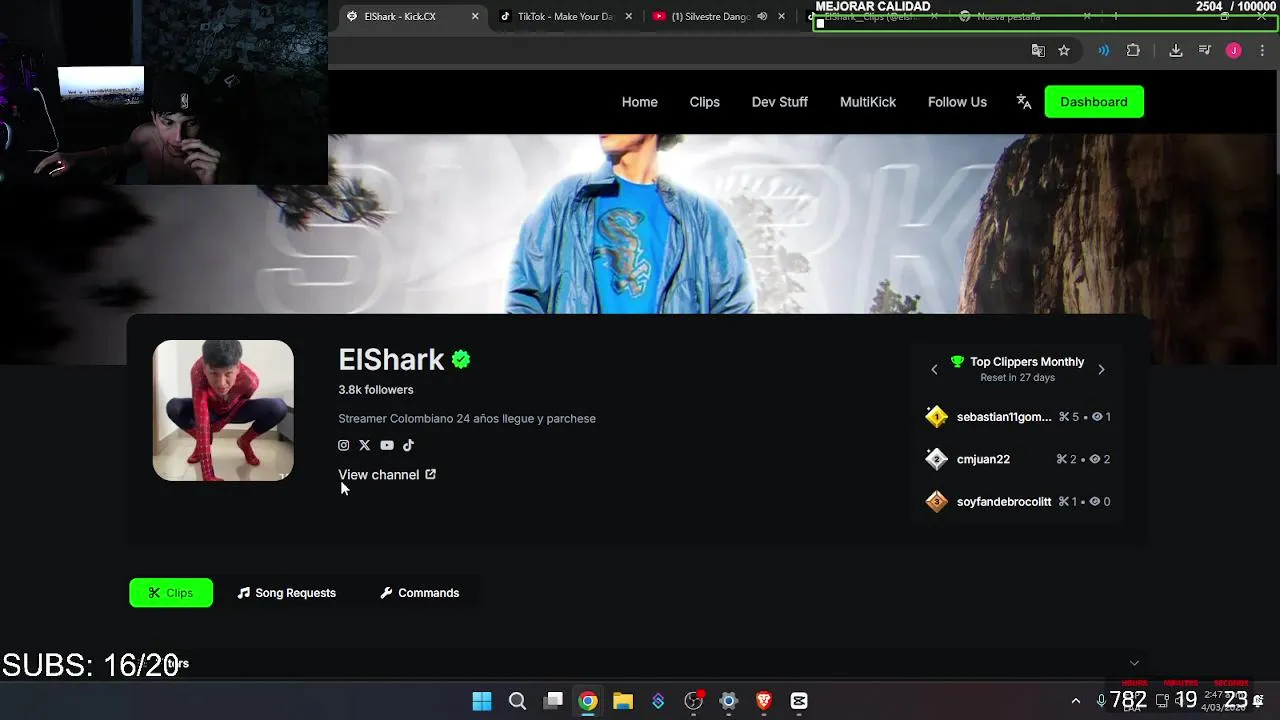Click the green verified badge next to ElShark
The height and width of the screenshot is (720, 1280).
461,359
